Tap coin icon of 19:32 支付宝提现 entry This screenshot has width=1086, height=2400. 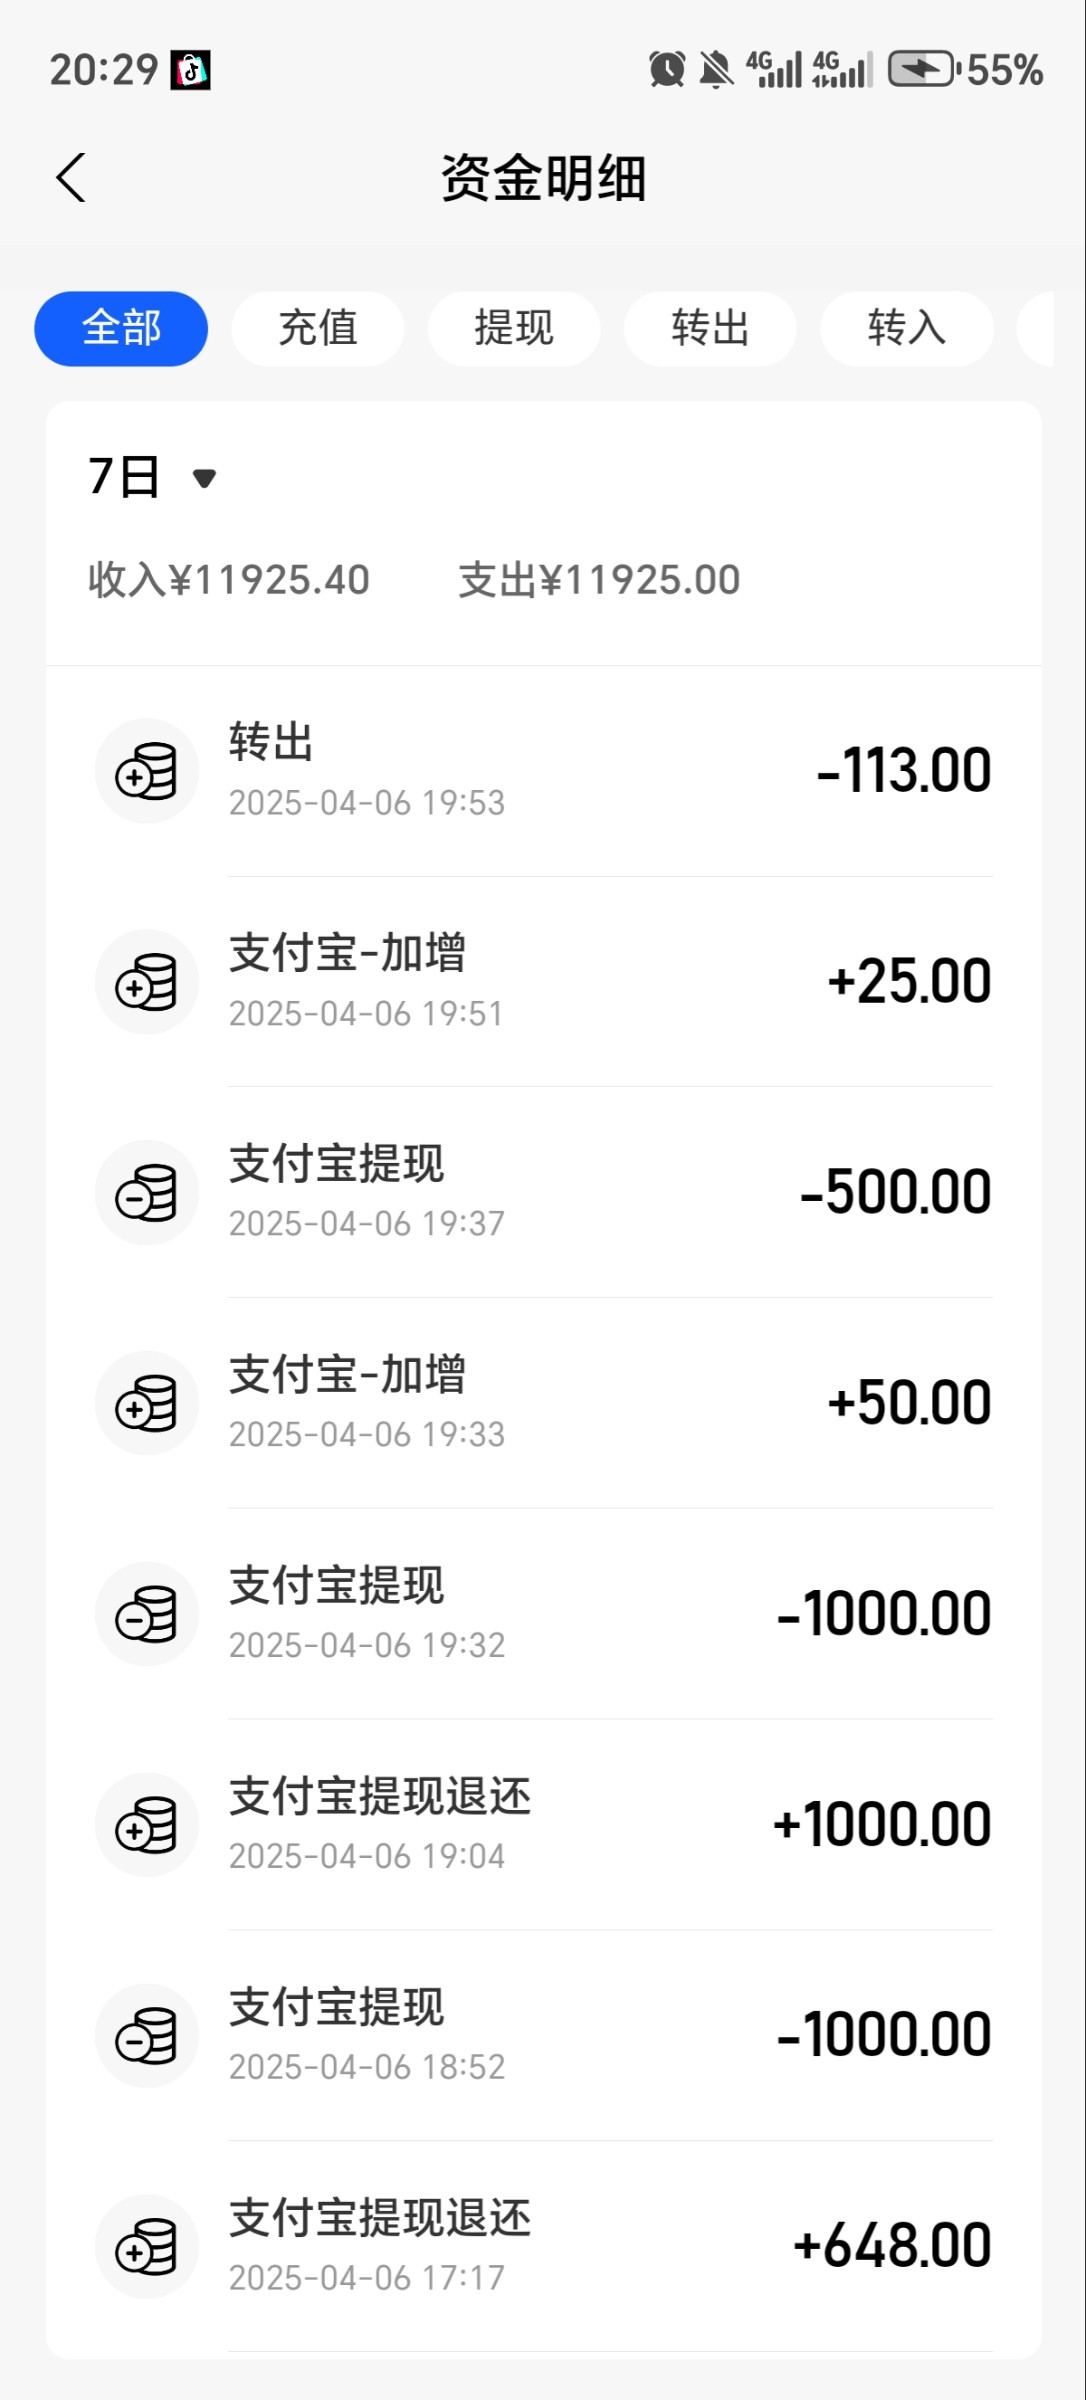(147, 1614)
